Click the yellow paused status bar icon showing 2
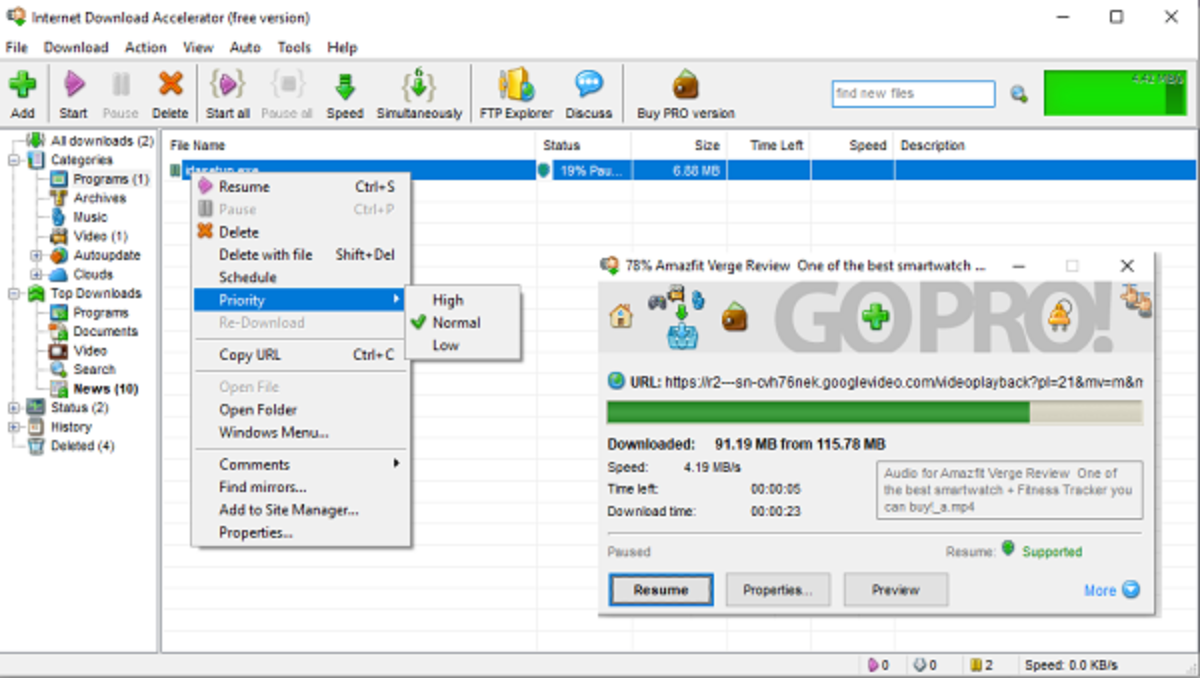The image size is (1200, 678). 975,665
